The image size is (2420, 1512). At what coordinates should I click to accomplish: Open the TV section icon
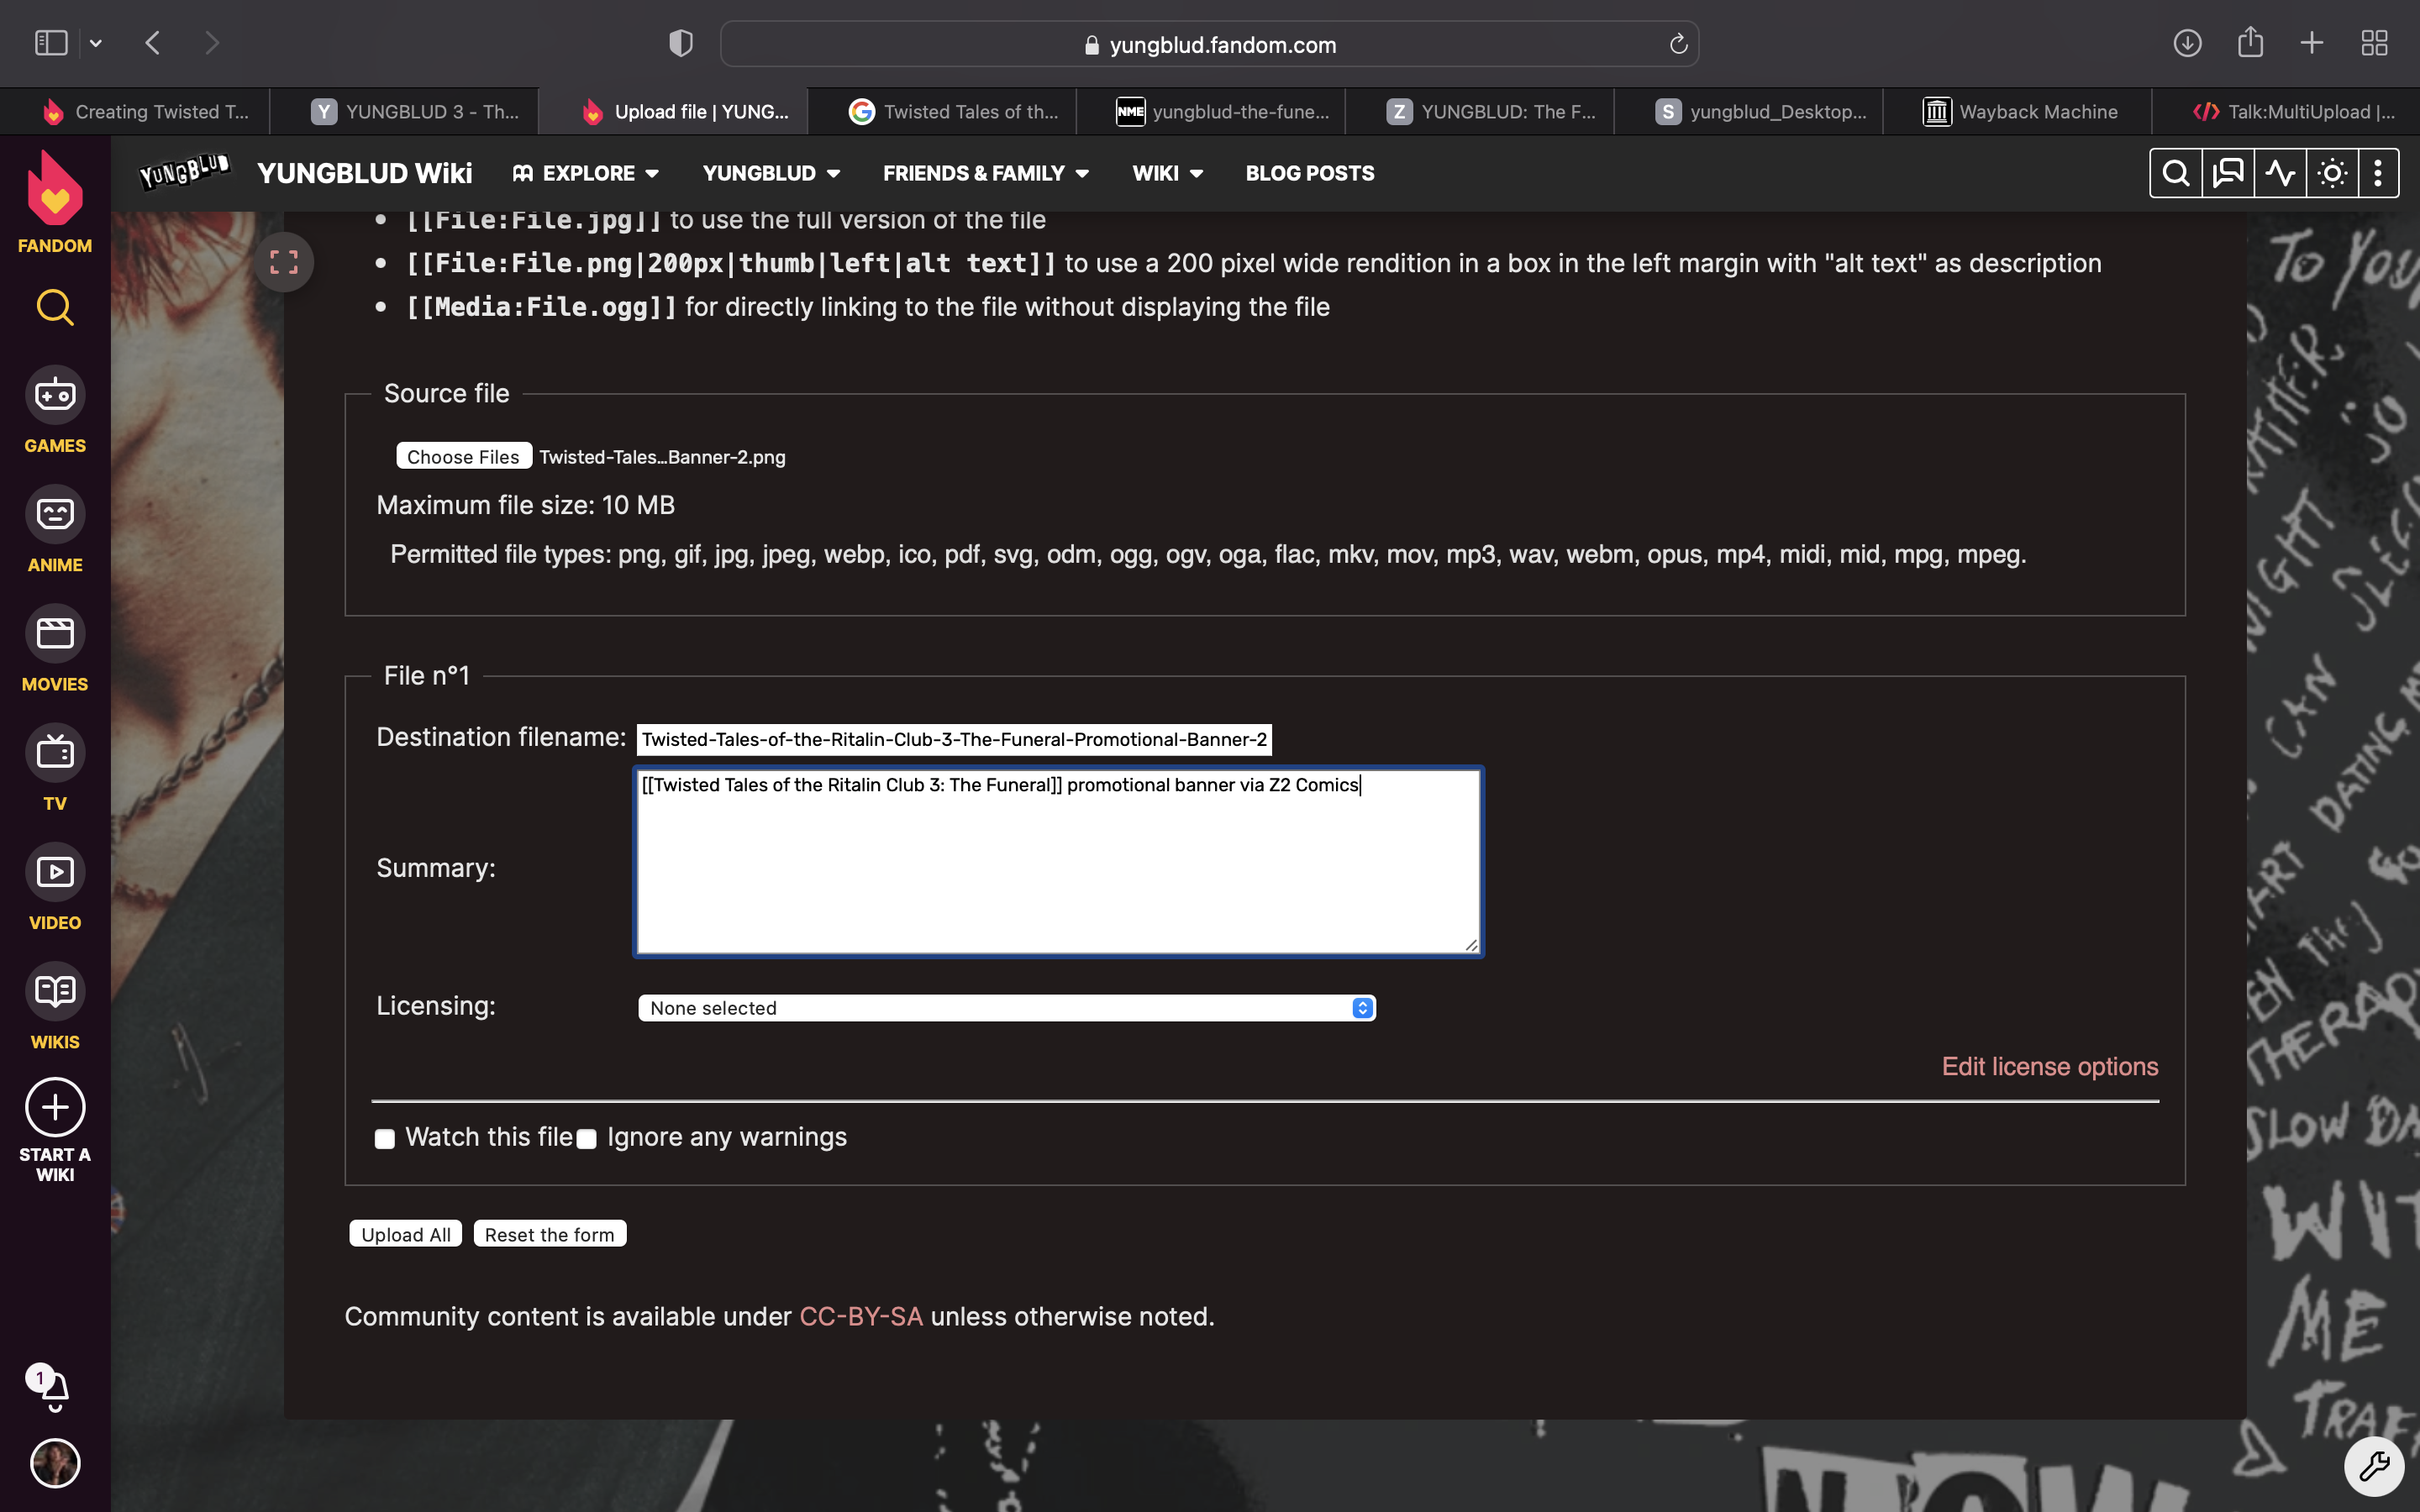(x=55, y=752)
